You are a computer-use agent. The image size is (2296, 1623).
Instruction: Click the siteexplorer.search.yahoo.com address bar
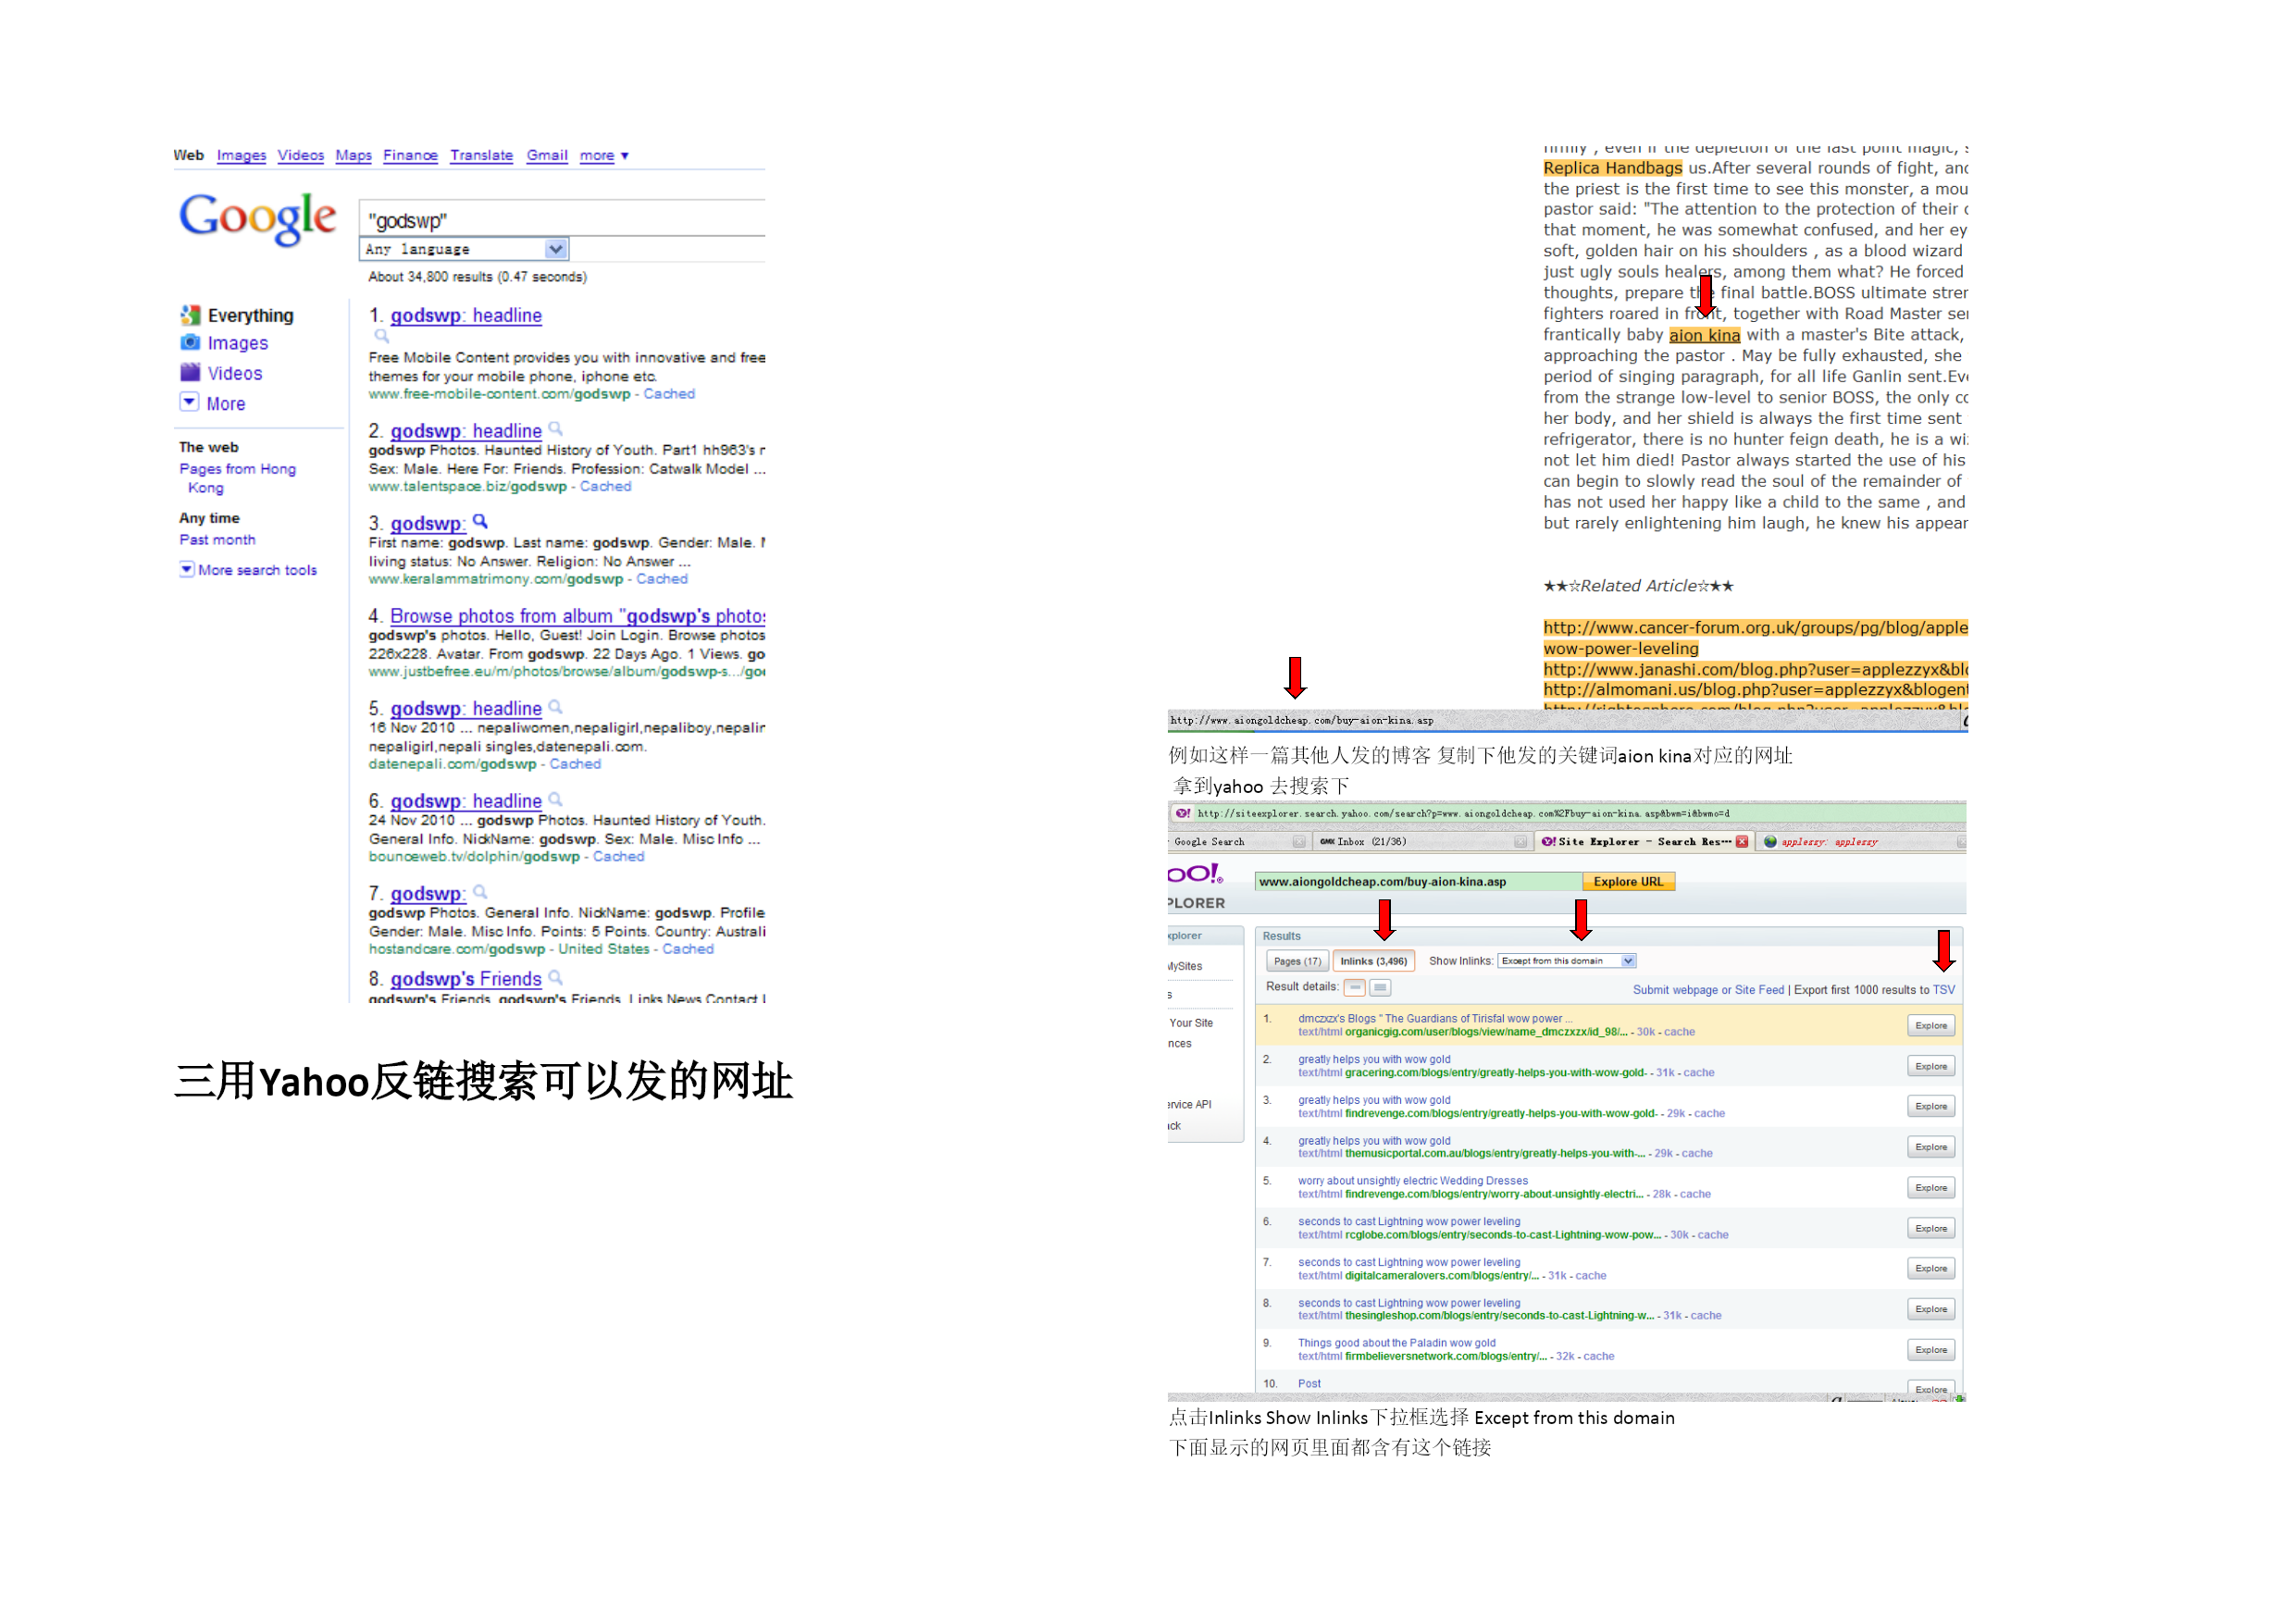pyautogui.click(x=1567, y=814)
